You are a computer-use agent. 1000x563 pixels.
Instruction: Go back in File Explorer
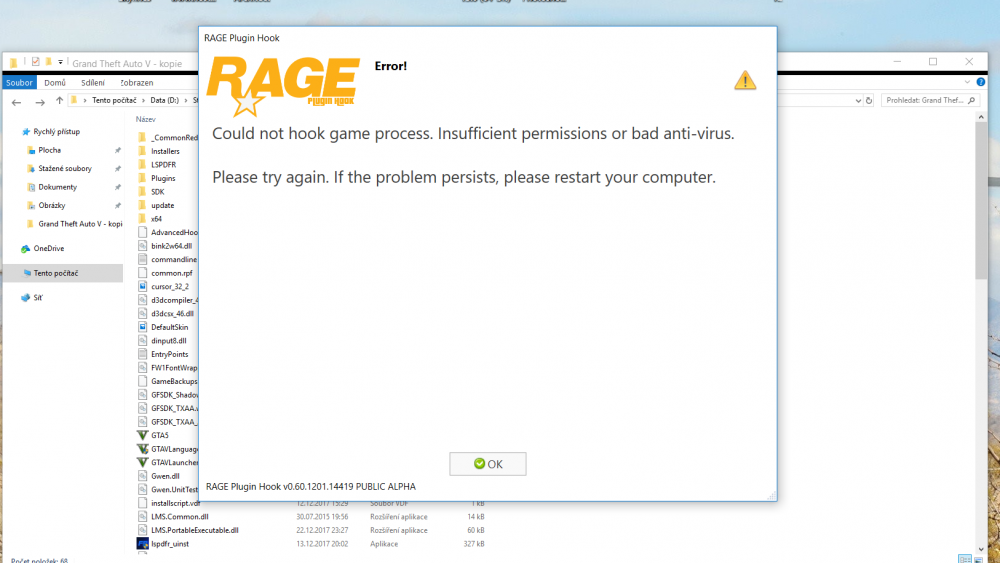click(17, 101)
